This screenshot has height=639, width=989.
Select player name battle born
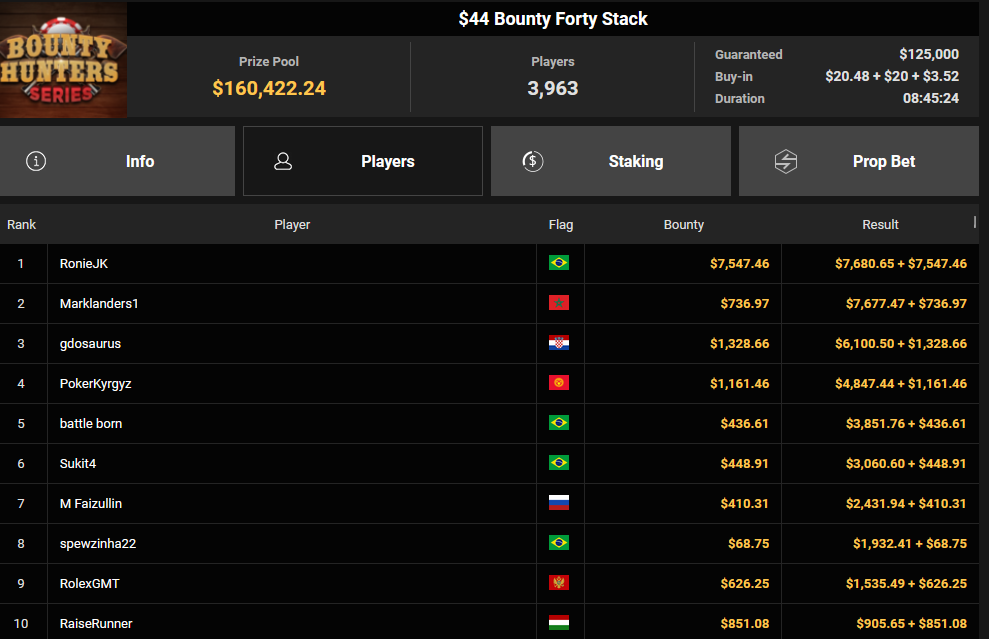pyautogui.click(x=91, y=423)
